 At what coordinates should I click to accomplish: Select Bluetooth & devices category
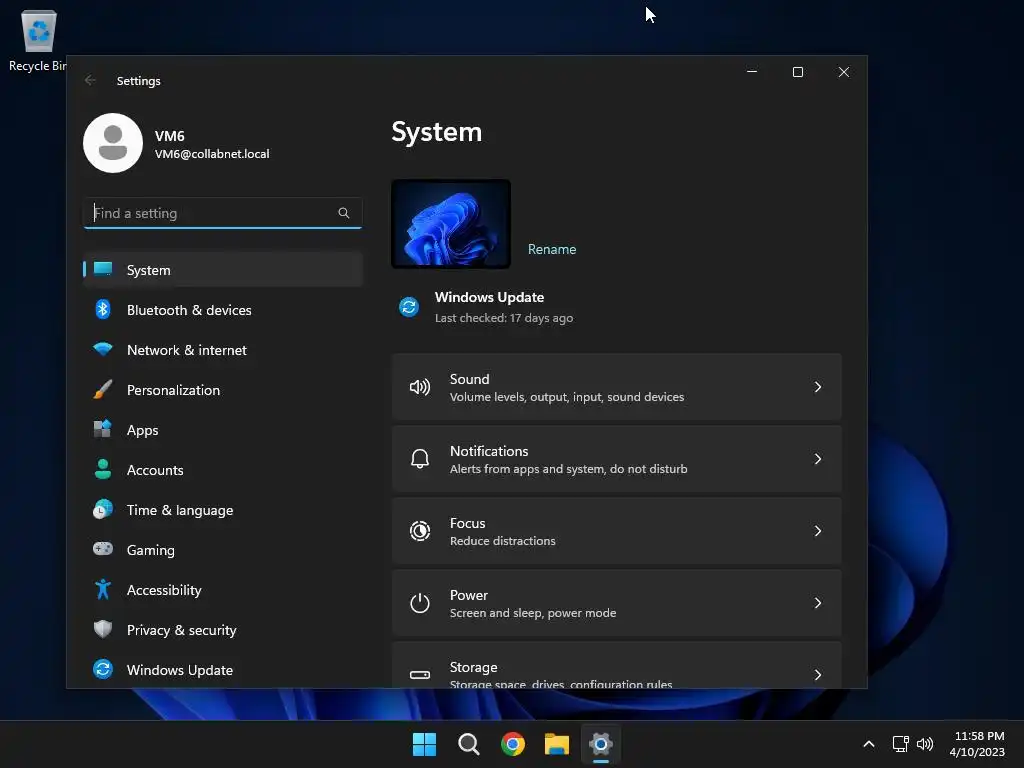(223, 310)
